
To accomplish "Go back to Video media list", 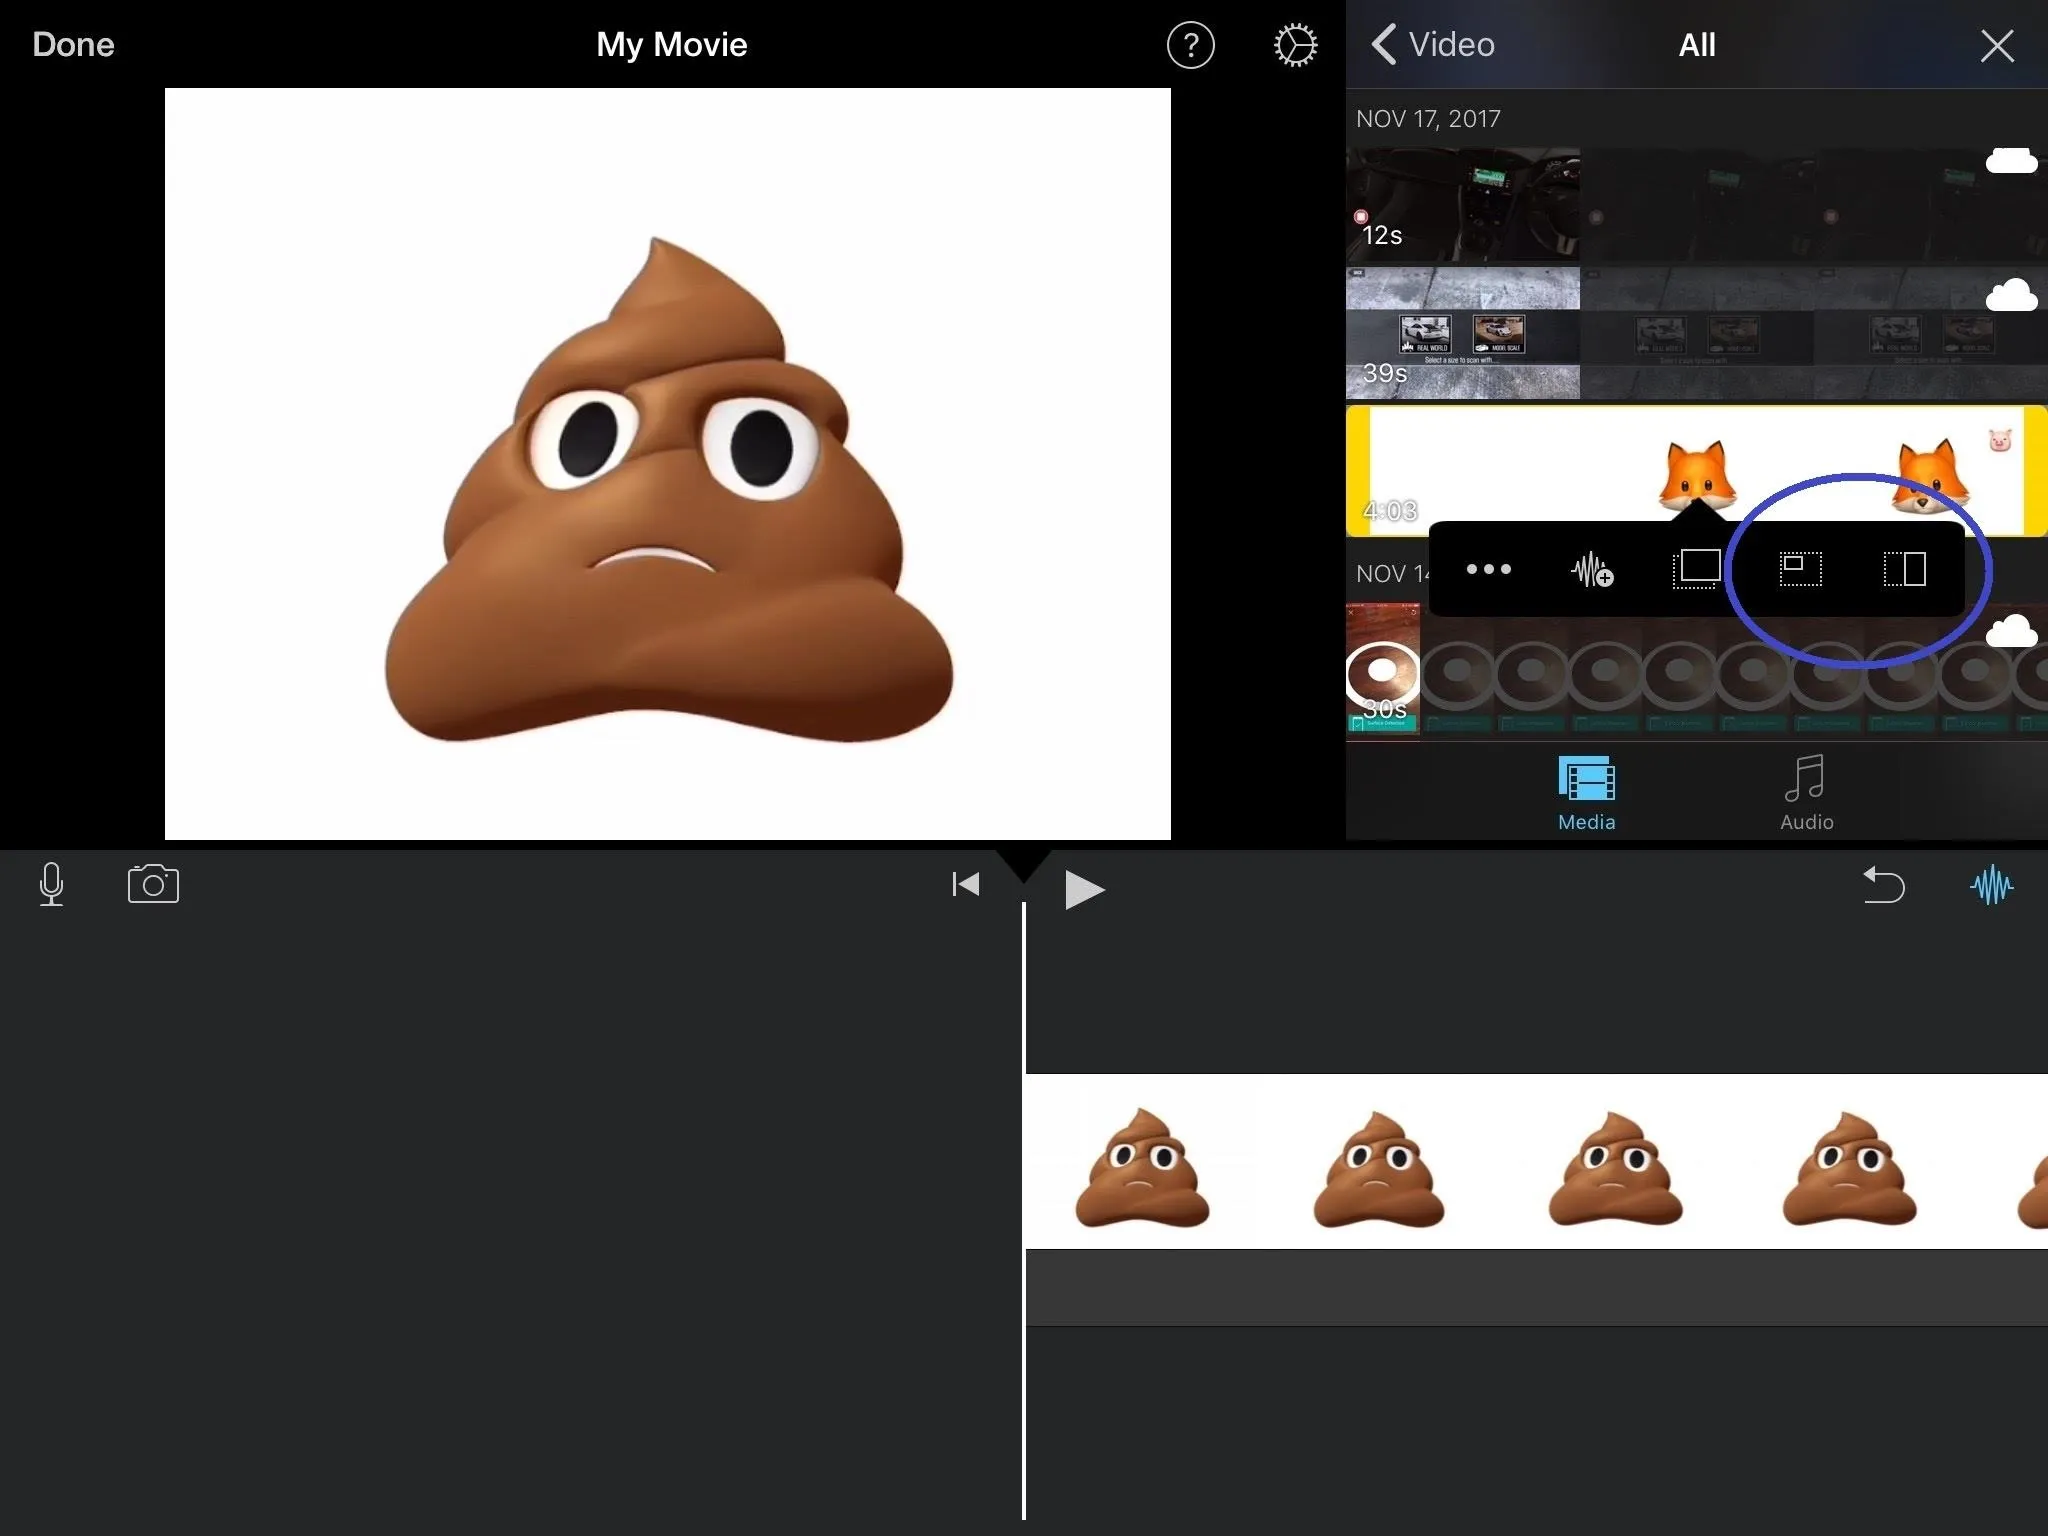I will point(1433,45).
